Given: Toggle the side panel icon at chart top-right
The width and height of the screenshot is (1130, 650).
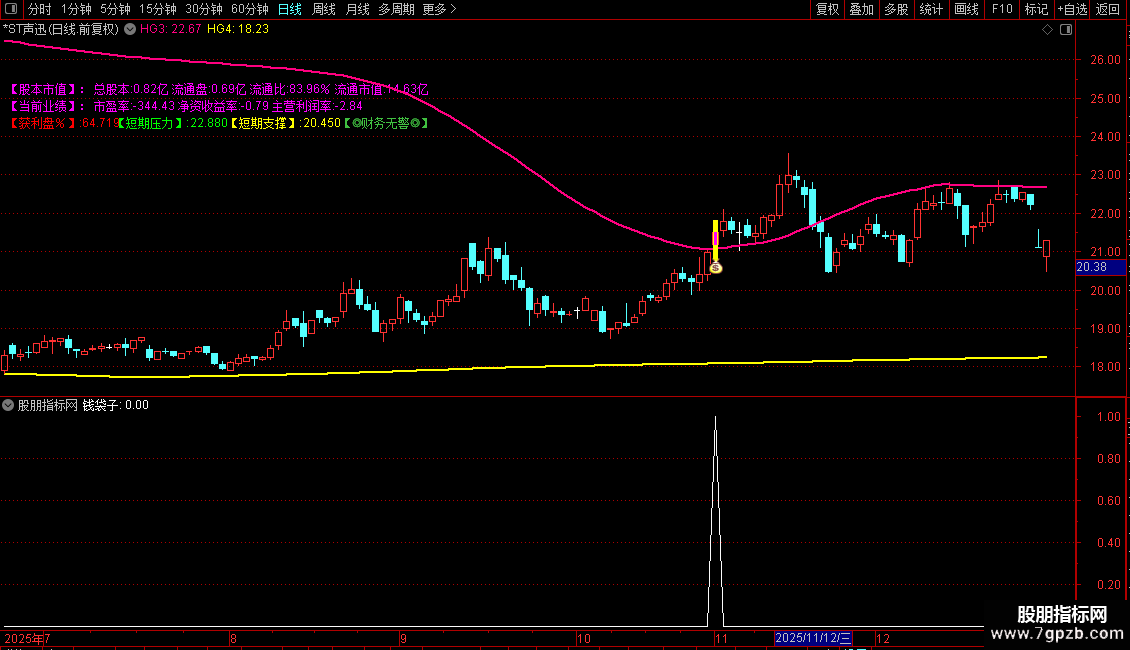Looking at the screenshot, I should point(1066,30).
